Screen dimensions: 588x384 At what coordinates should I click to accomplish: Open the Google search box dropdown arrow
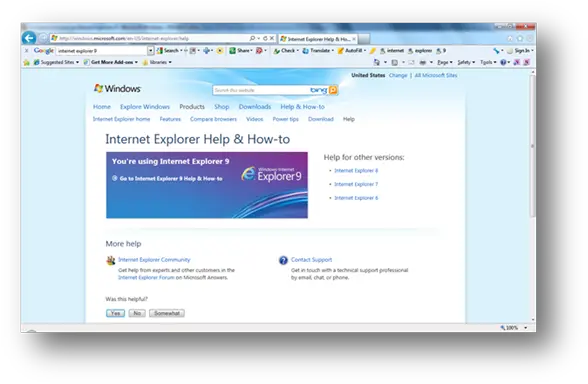(x=150, y=51)
